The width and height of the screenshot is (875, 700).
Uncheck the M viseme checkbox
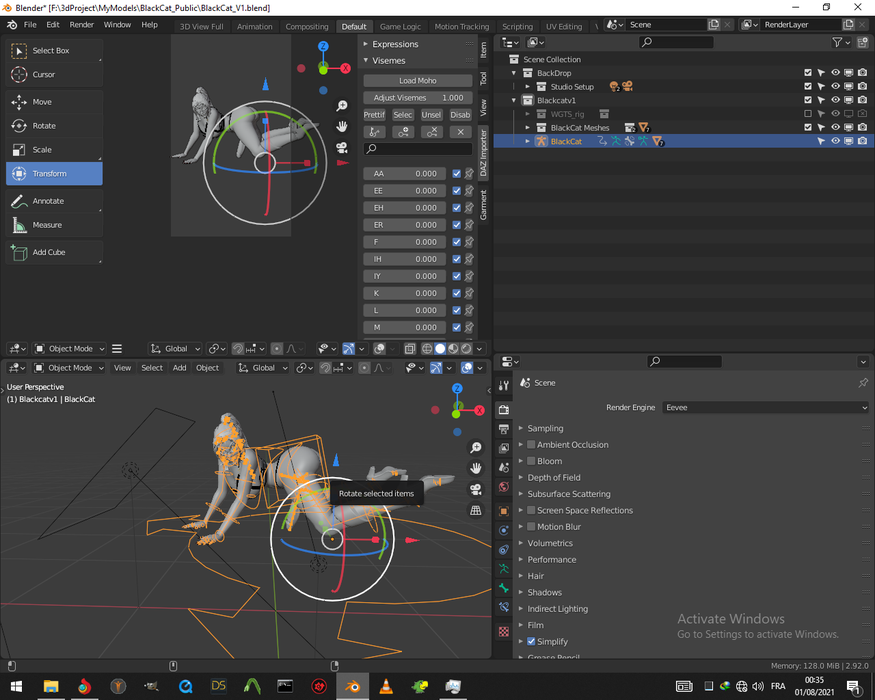(456, 327)
